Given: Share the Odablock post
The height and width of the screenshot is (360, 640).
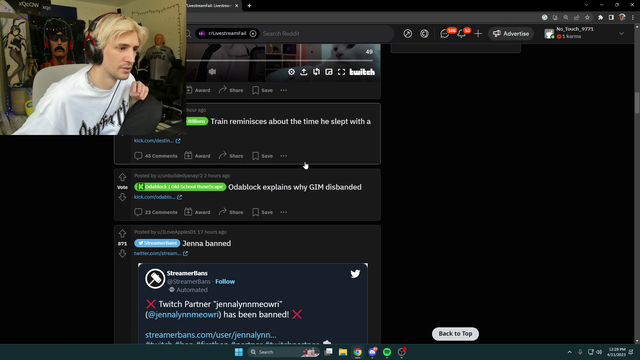Looking at the screenshot, I should (x=231, y=212).
